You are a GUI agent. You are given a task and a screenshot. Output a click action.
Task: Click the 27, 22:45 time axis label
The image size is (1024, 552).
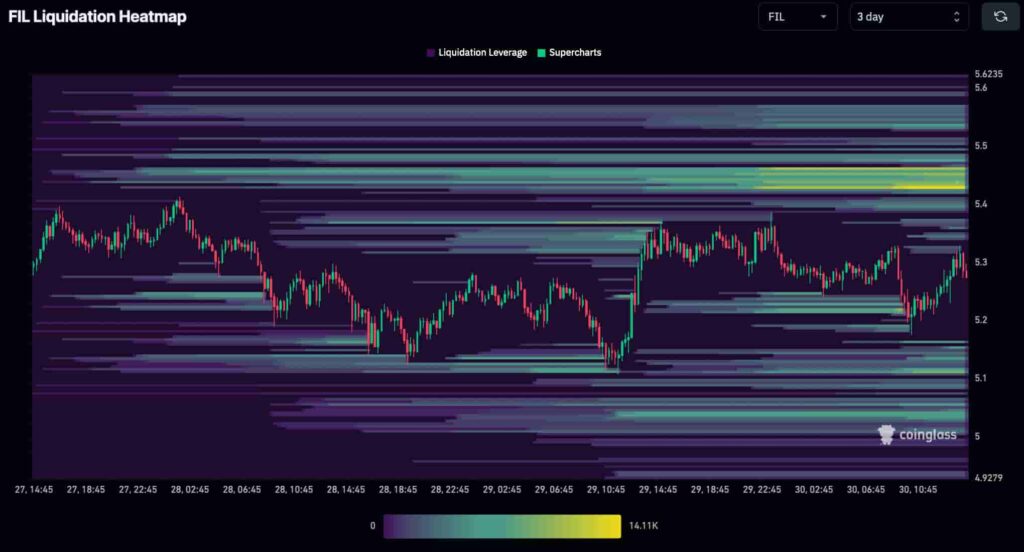[138, 489]
